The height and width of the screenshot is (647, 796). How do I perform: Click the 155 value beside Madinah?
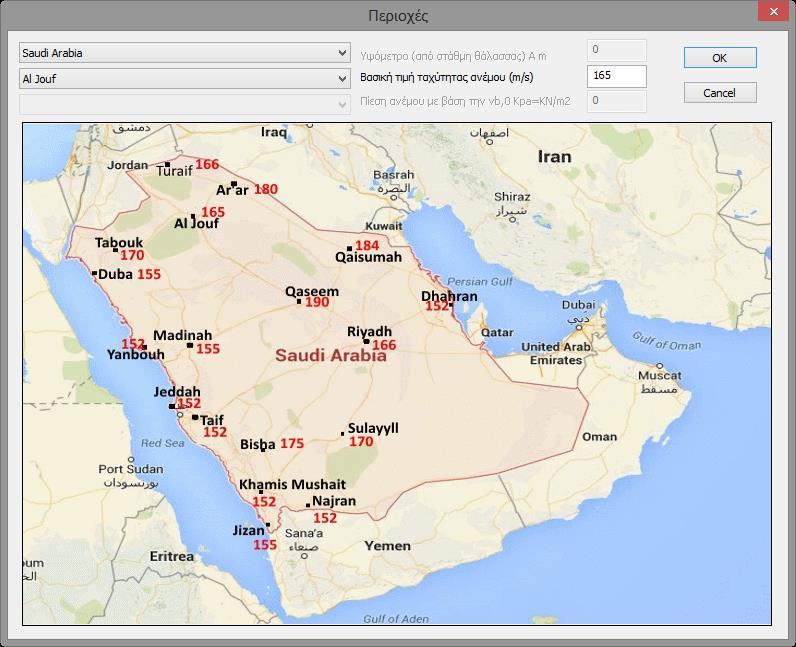pyautogui.click(x=208, y=349)
